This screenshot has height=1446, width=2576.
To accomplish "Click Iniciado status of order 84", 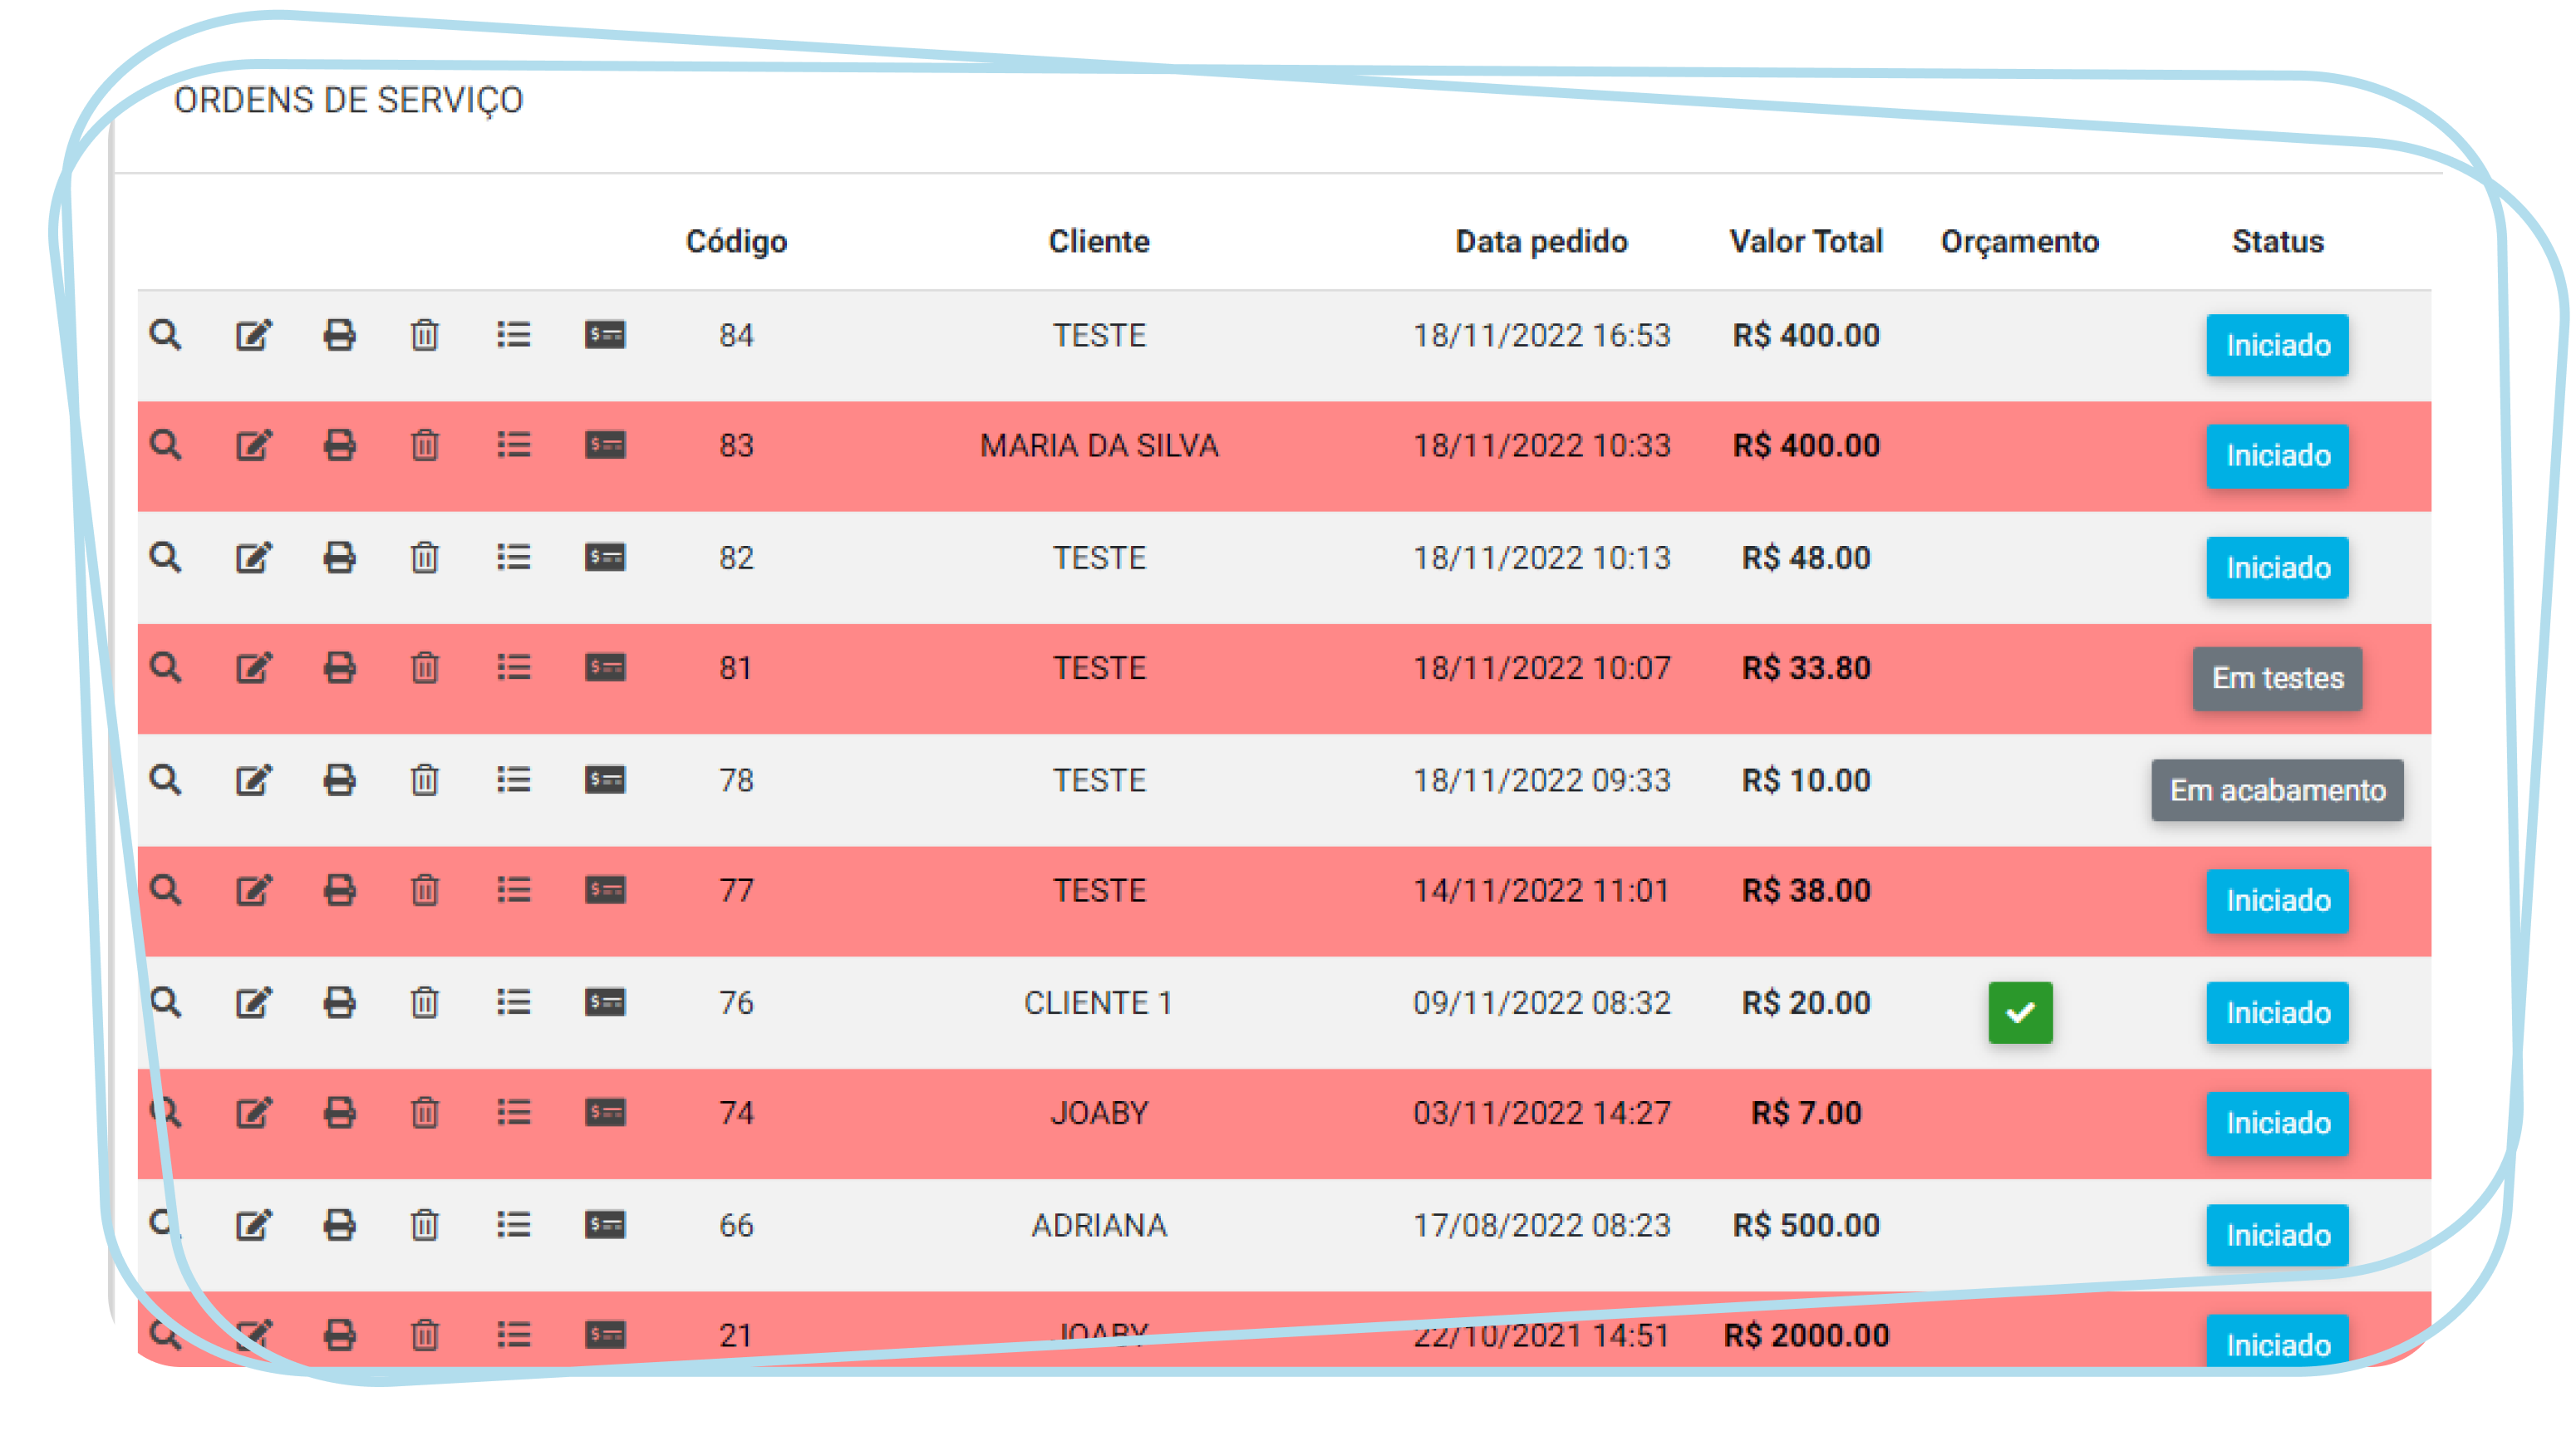I will click(2277, 346).
